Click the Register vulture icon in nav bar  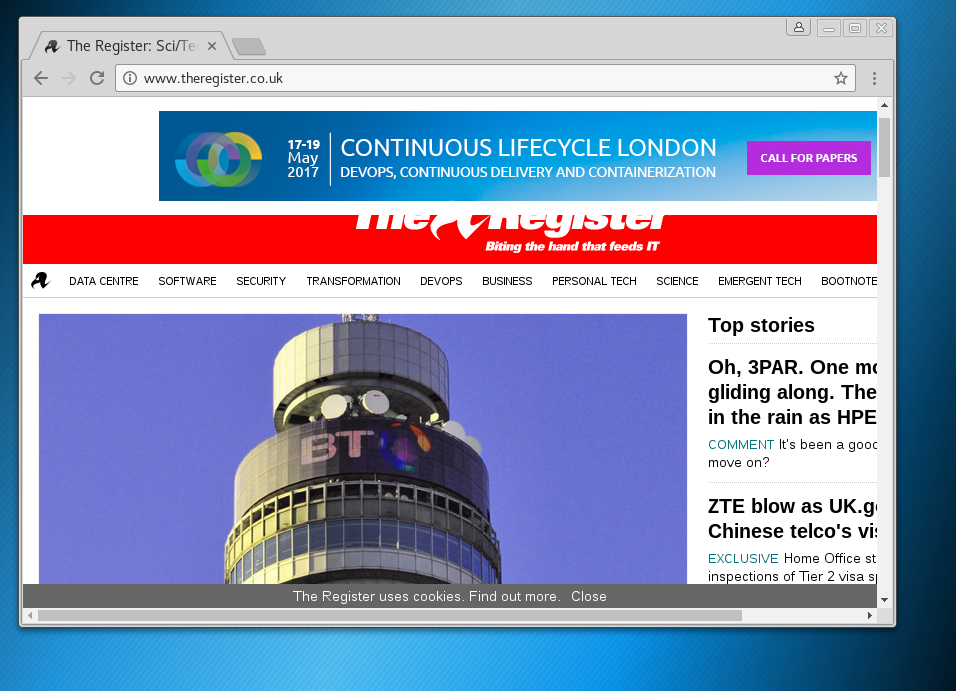[40, 281]
